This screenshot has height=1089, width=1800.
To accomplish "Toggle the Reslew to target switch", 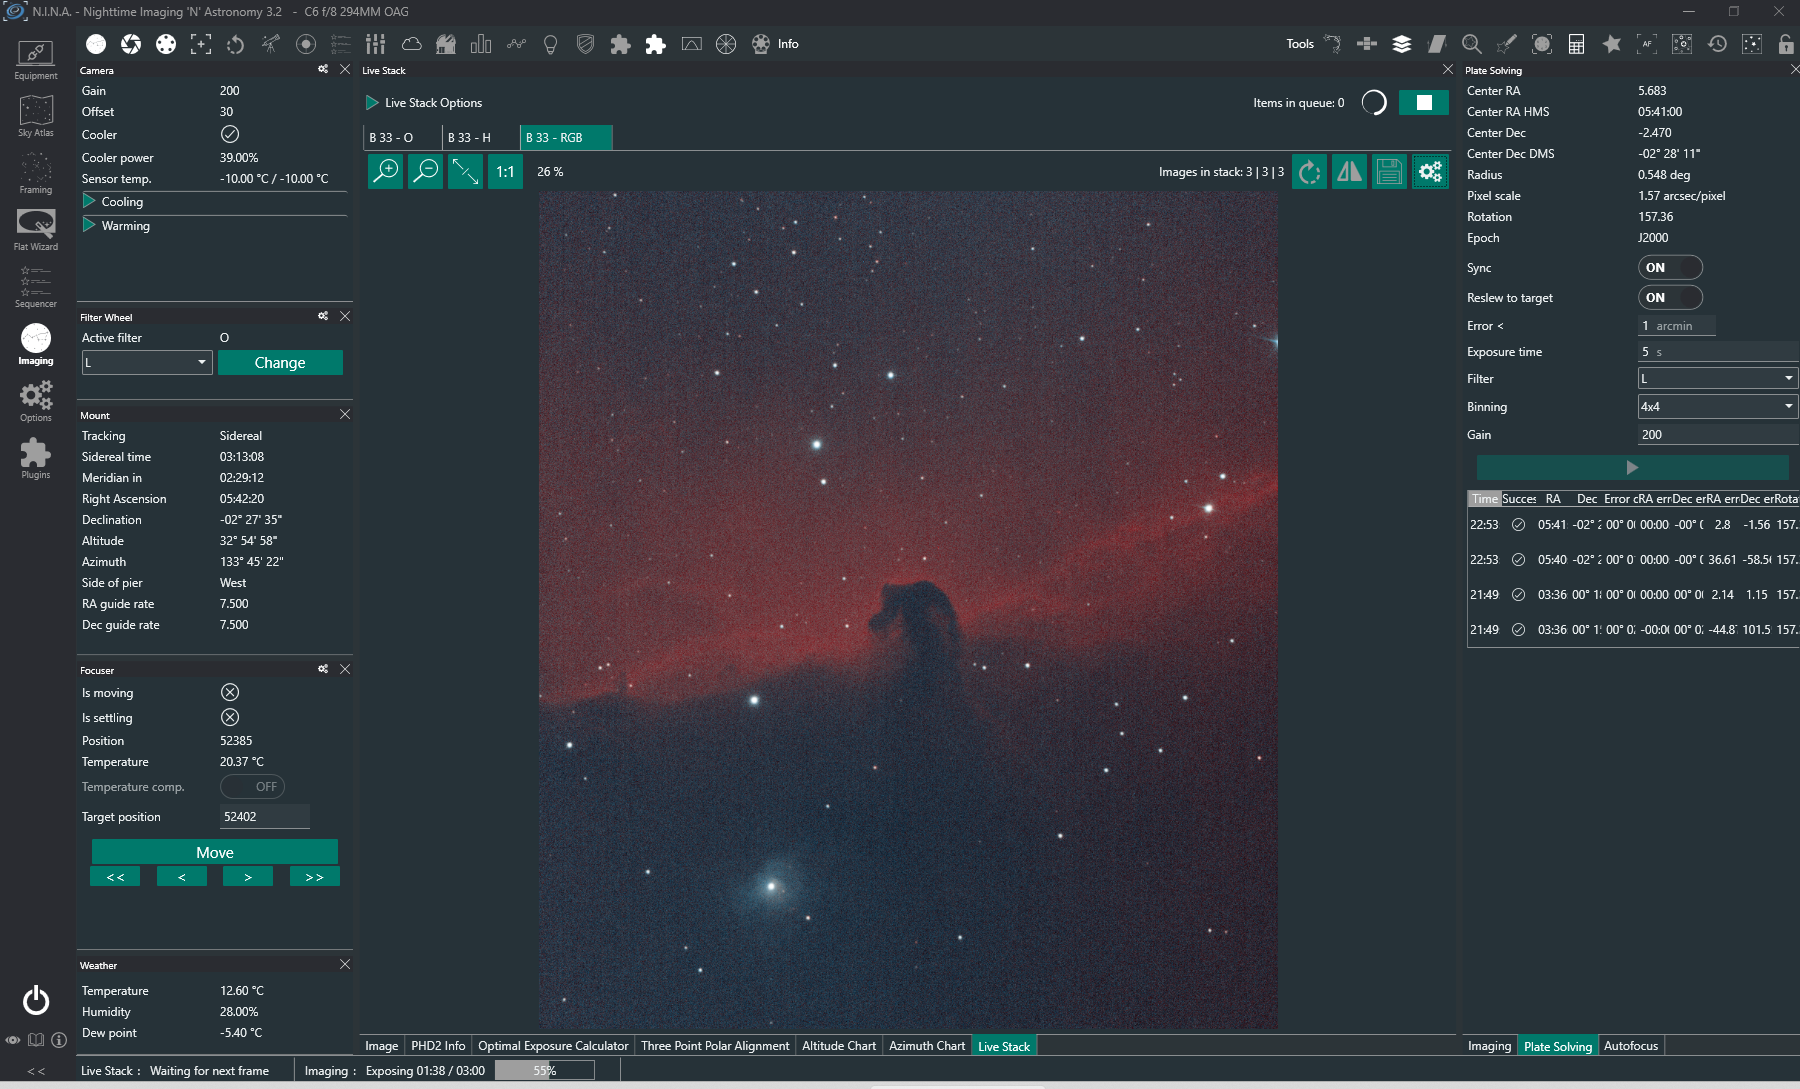I will tap(1670, 298).
